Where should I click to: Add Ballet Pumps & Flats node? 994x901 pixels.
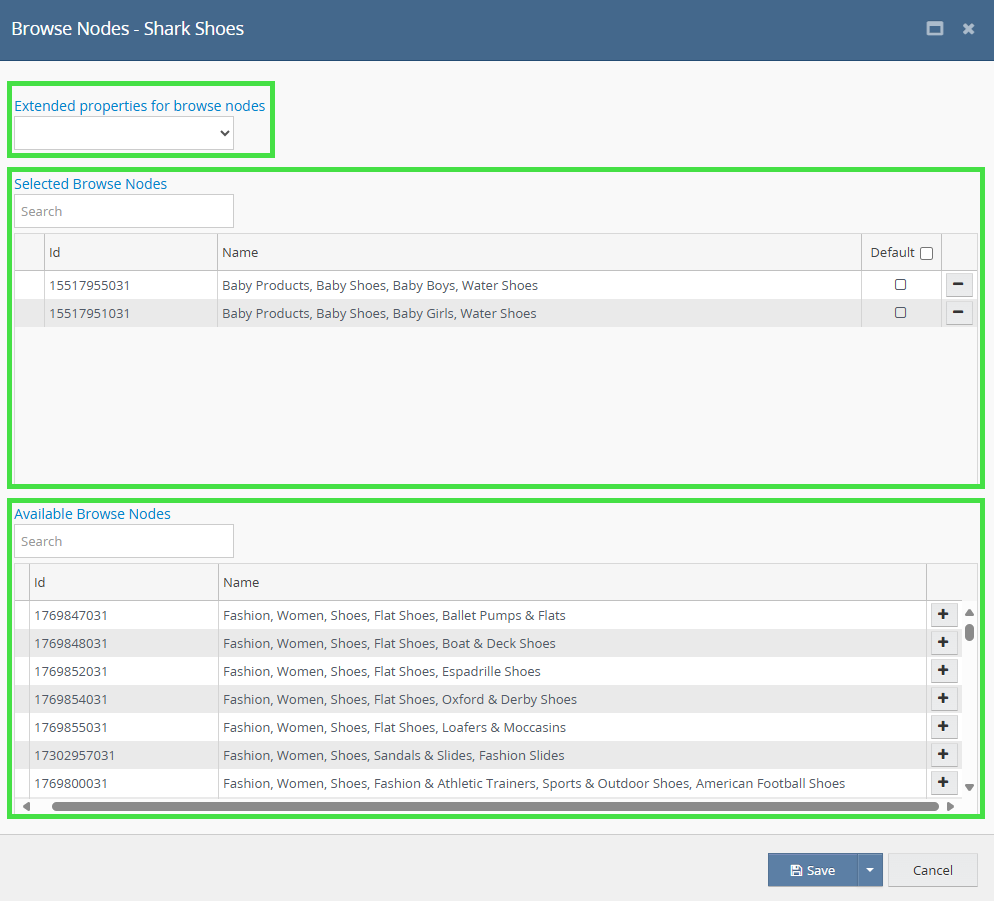[943, 614]
